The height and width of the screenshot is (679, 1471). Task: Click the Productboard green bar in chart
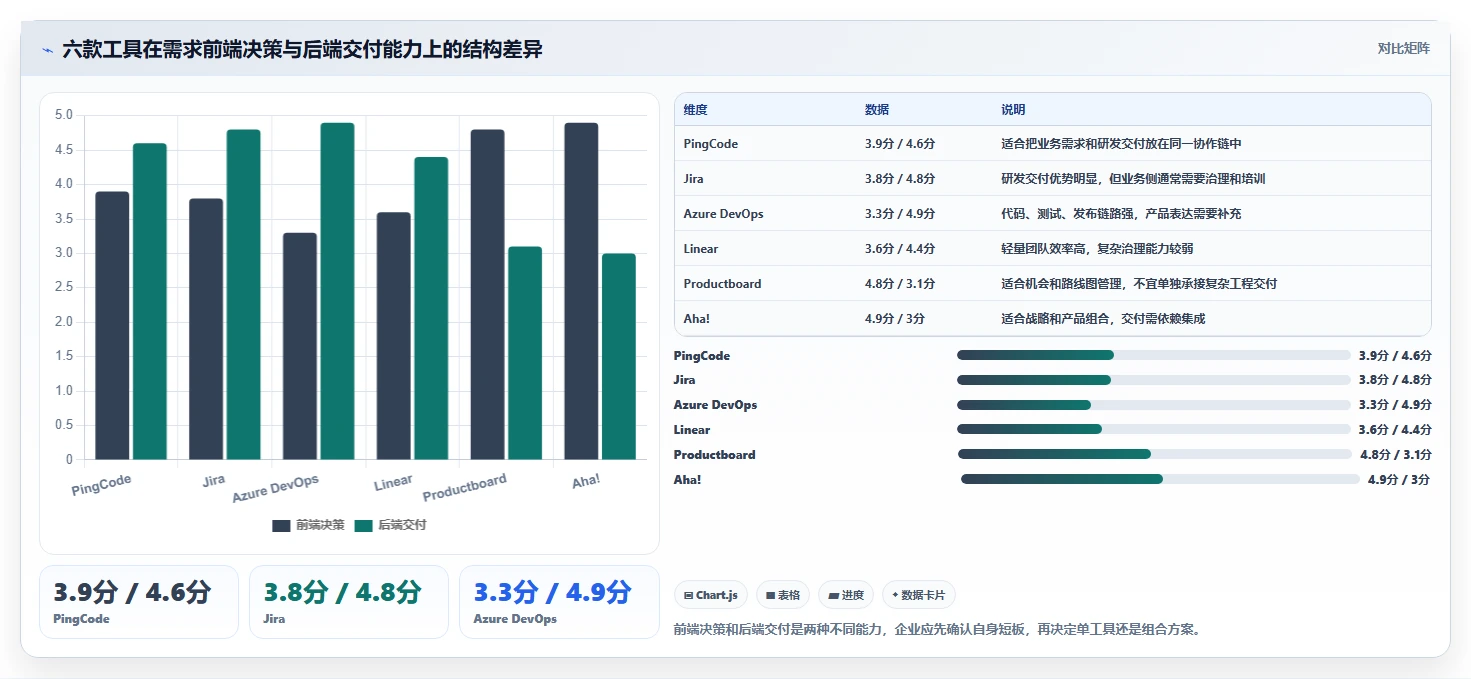525,353
